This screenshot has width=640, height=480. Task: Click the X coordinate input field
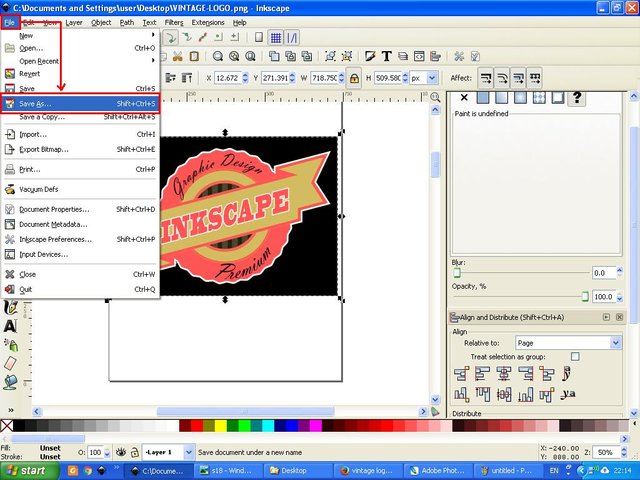228,78
